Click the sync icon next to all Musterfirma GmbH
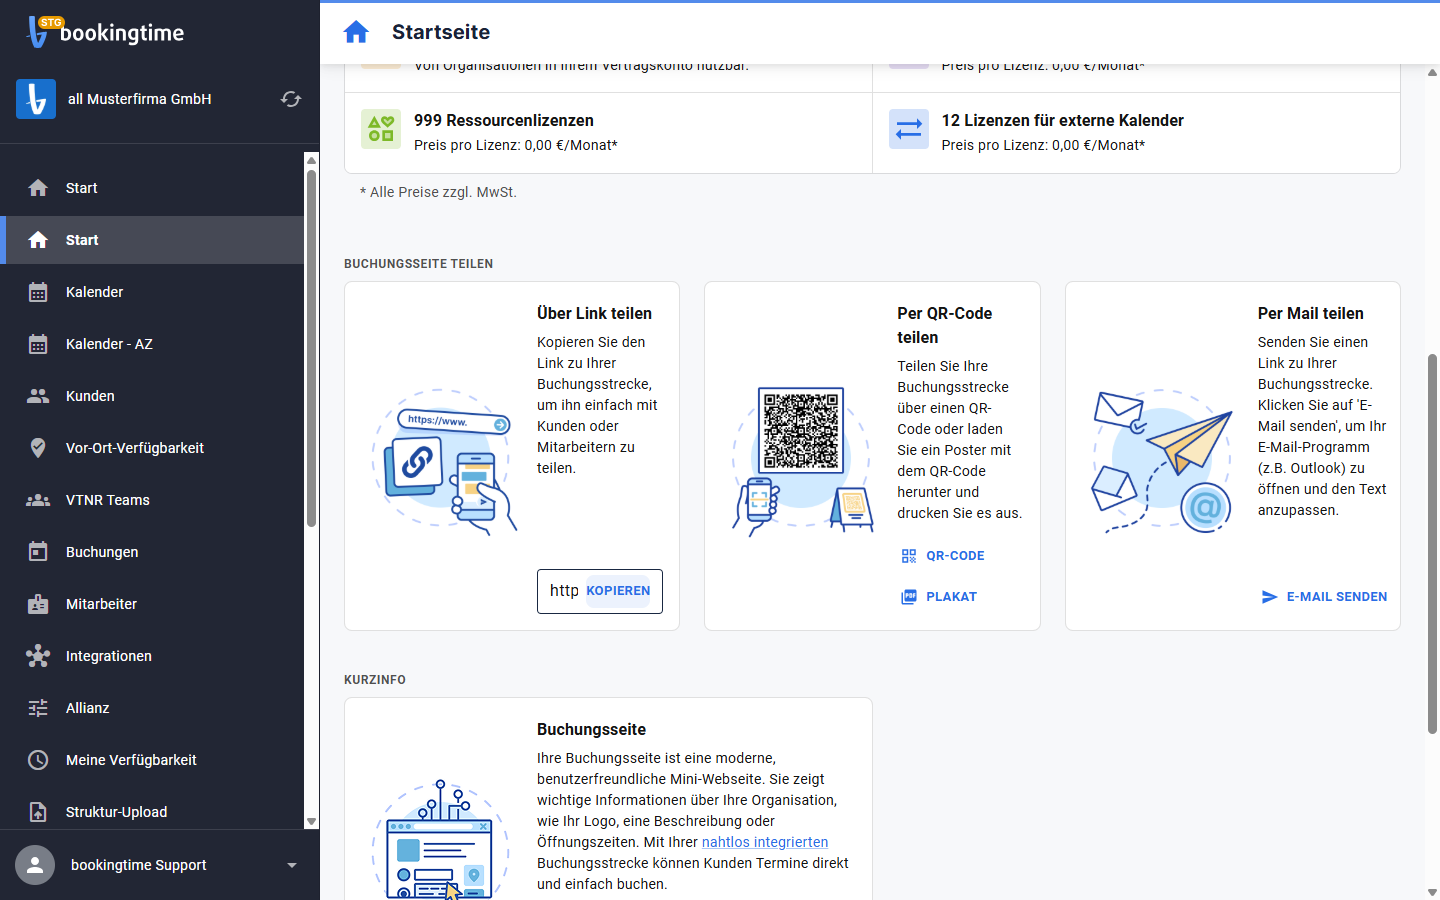The height and width of the screenshot is (900, 1440). (x=291, y=99)
